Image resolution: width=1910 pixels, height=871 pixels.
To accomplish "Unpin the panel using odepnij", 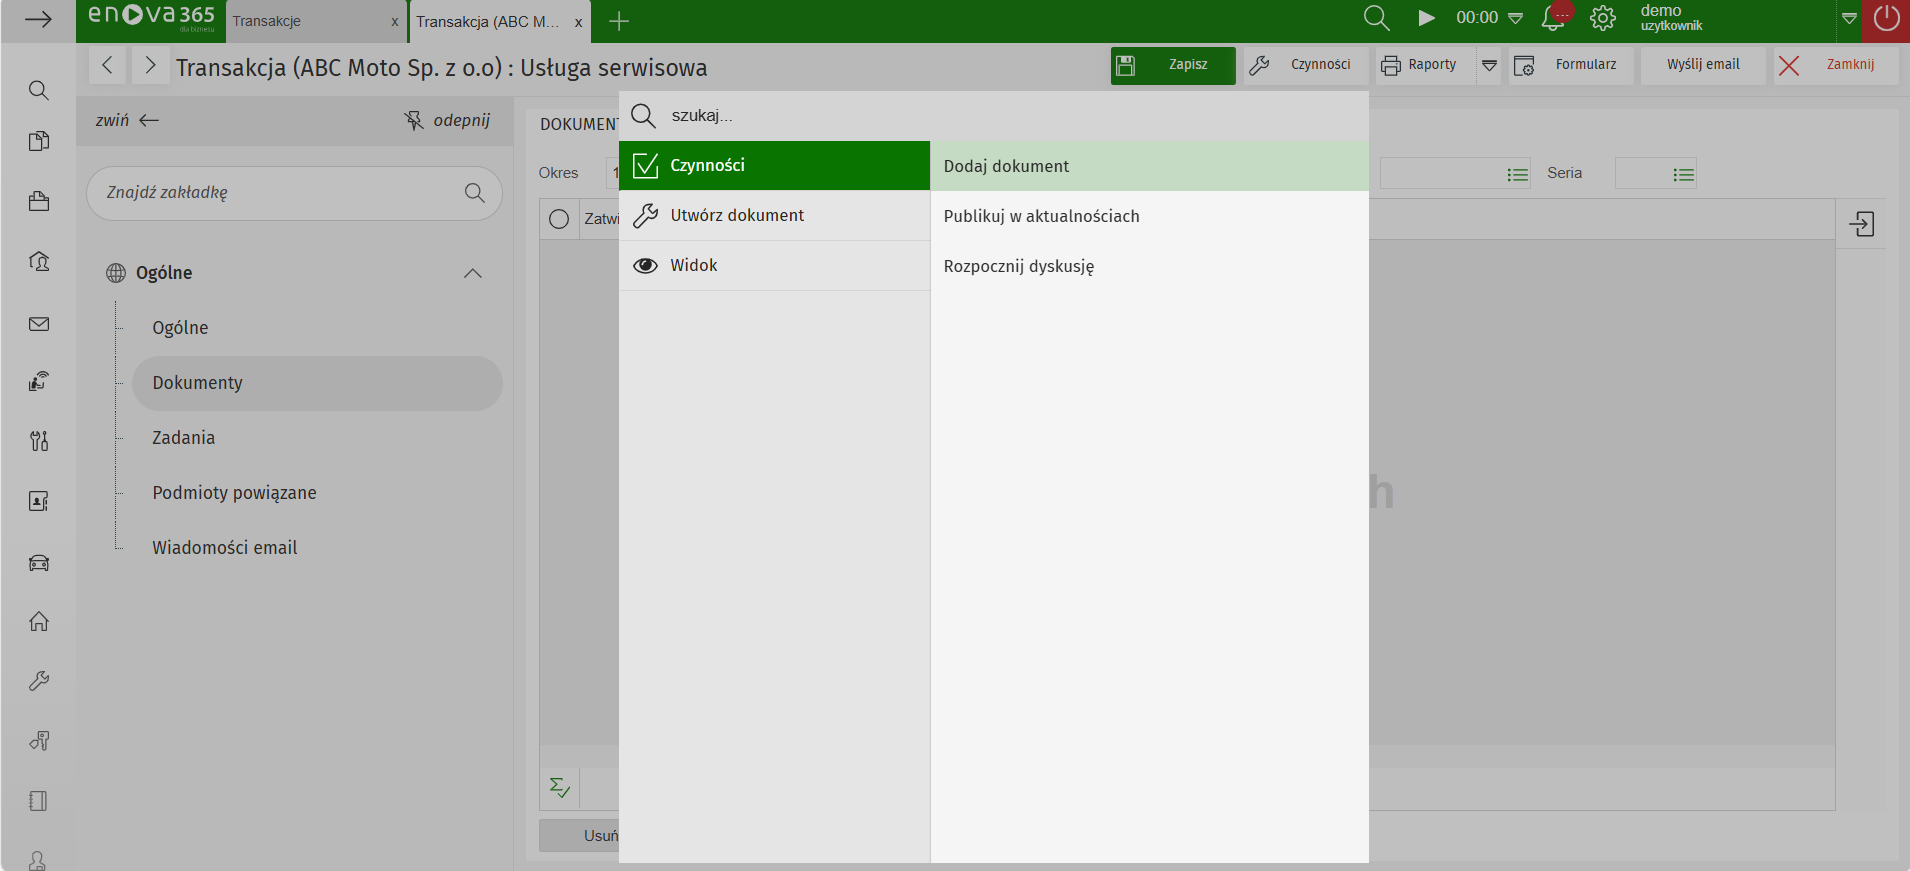I will coord(447,120).
